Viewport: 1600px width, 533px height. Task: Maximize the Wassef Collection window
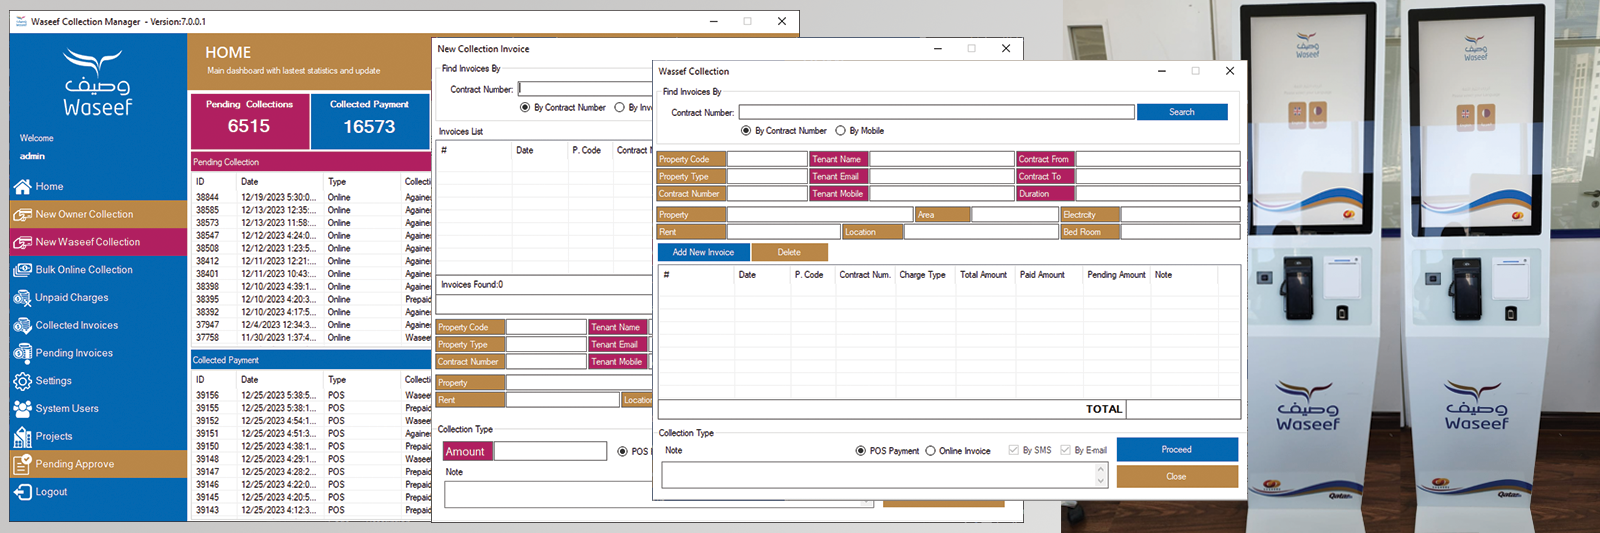(x=1195, y=71)
